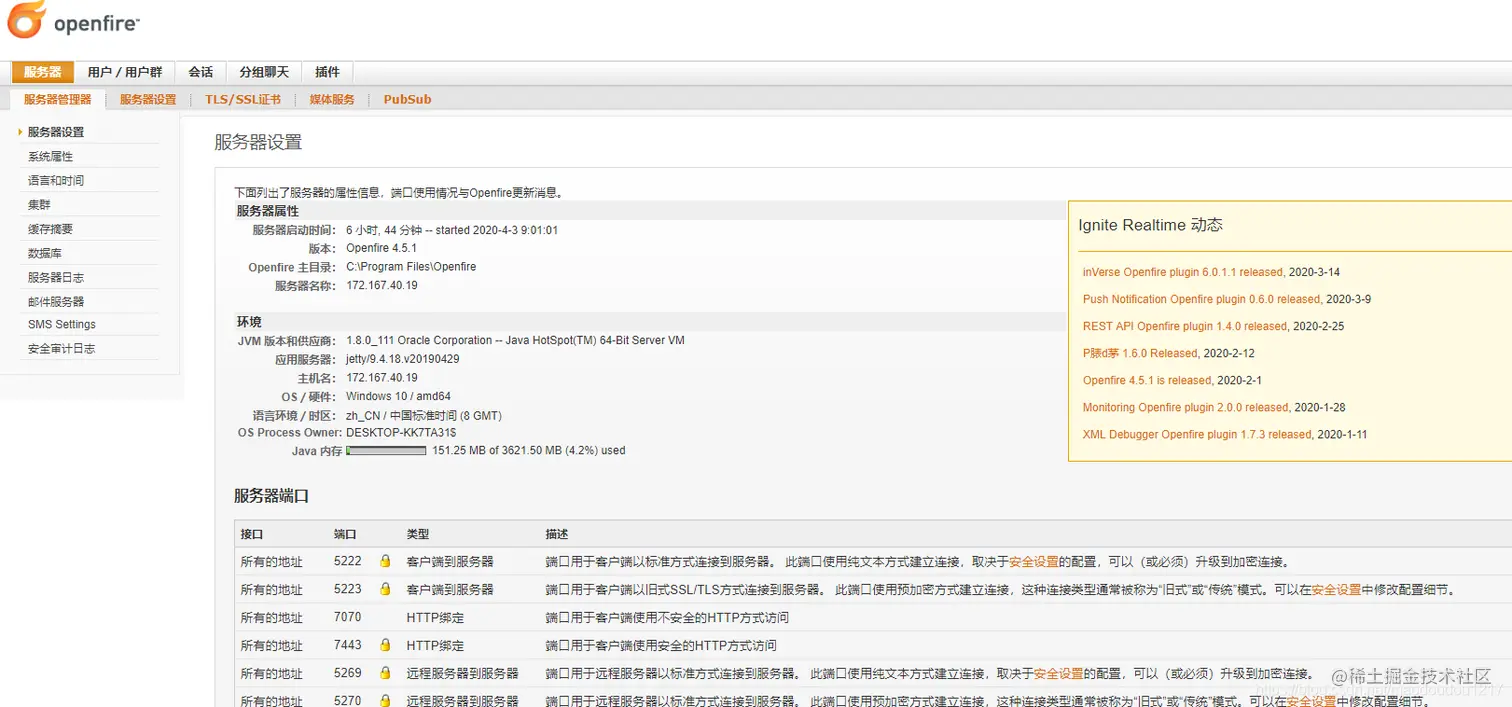The width and height of the screenshot is (1512, 707).
Task: Open 数据库 in the sidebar
Action: click(x=45, y=253)
